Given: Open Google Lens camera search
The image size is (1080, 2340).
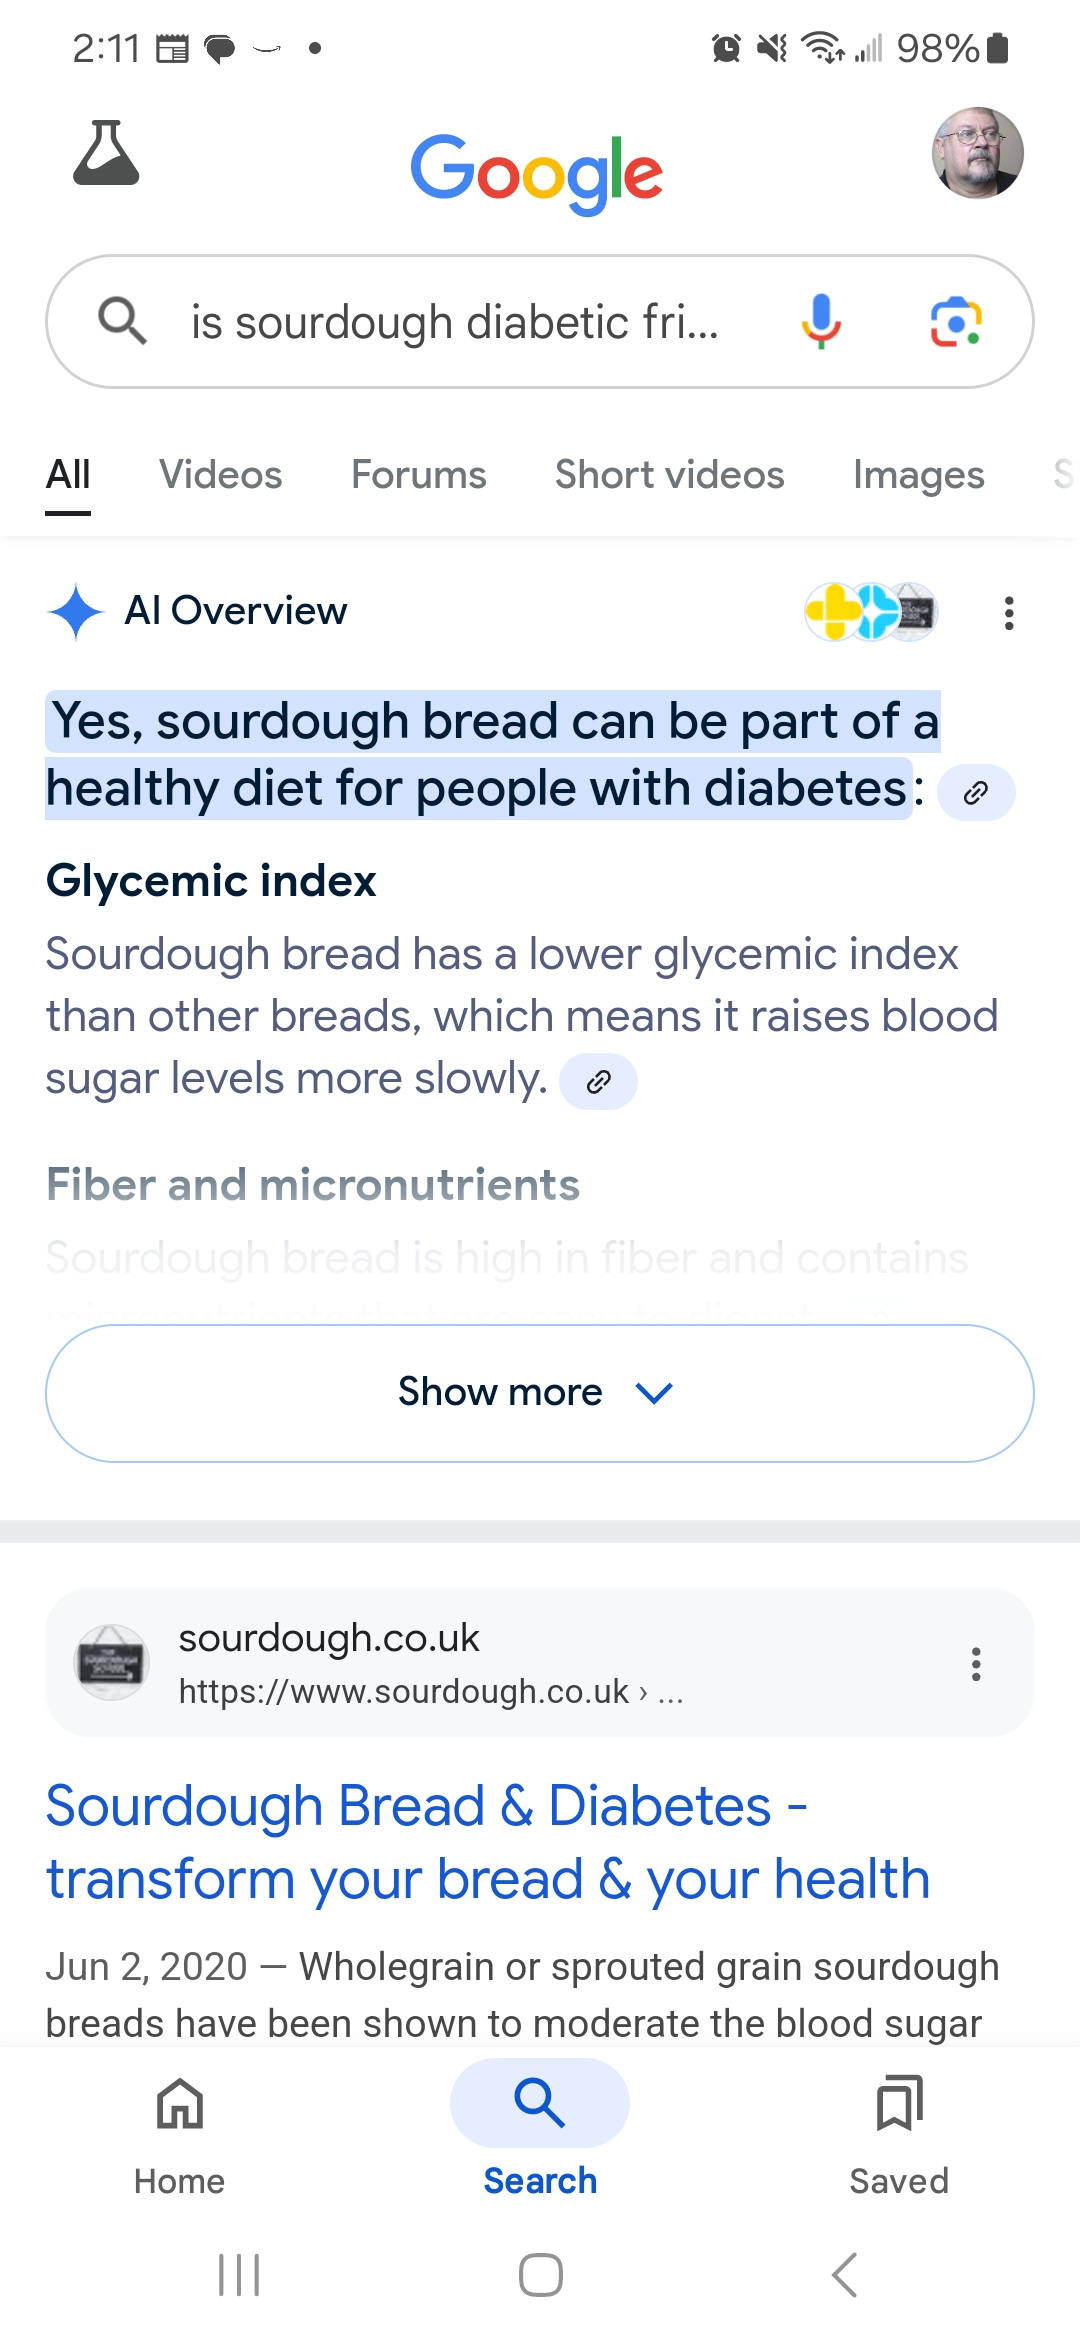Looking at the screenshot, I should (956, 322).
